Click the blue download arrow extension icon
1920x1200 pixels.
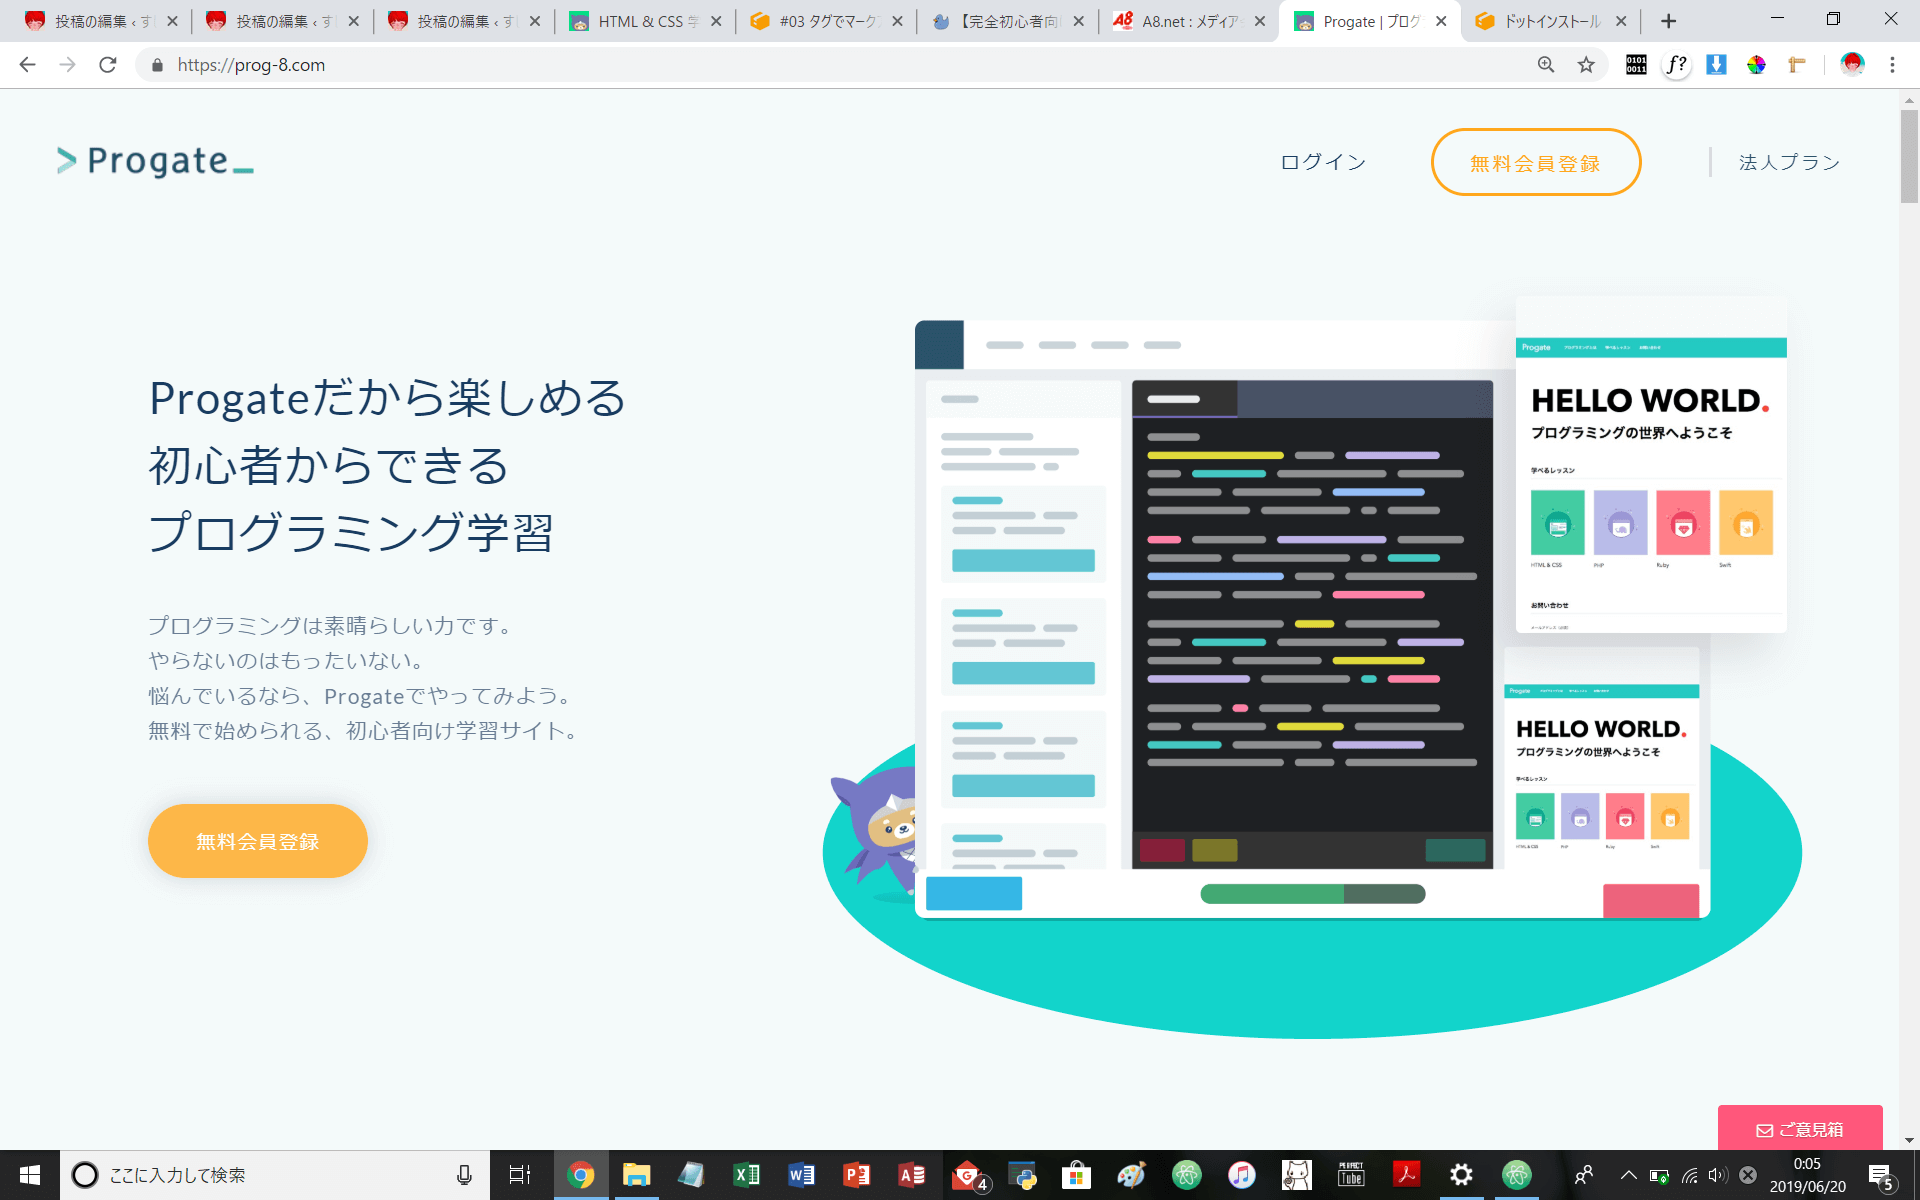(1716, 65)
